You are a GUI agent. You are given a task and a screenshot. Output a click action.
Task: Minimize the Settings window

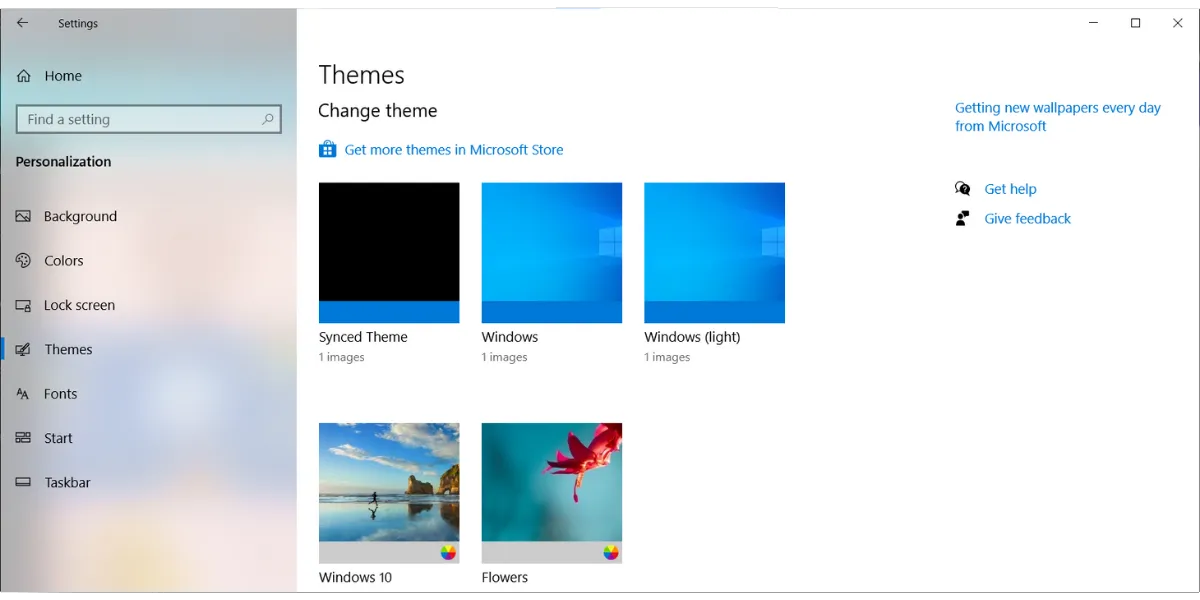tap(1093, 23)
